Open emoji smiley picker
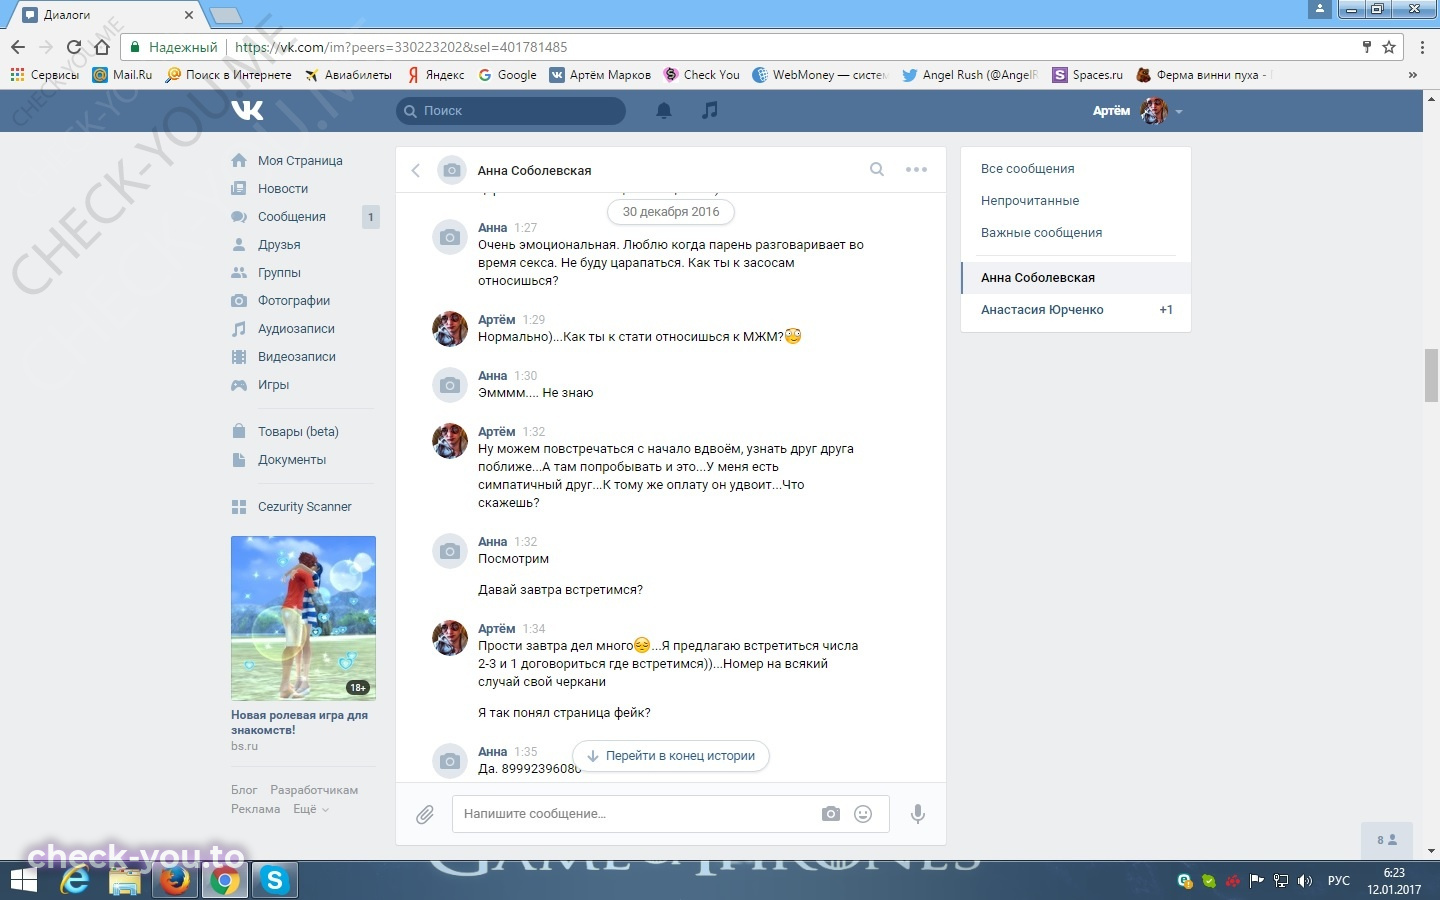This screenshot has width=1440, height=900. coord(863,814)
